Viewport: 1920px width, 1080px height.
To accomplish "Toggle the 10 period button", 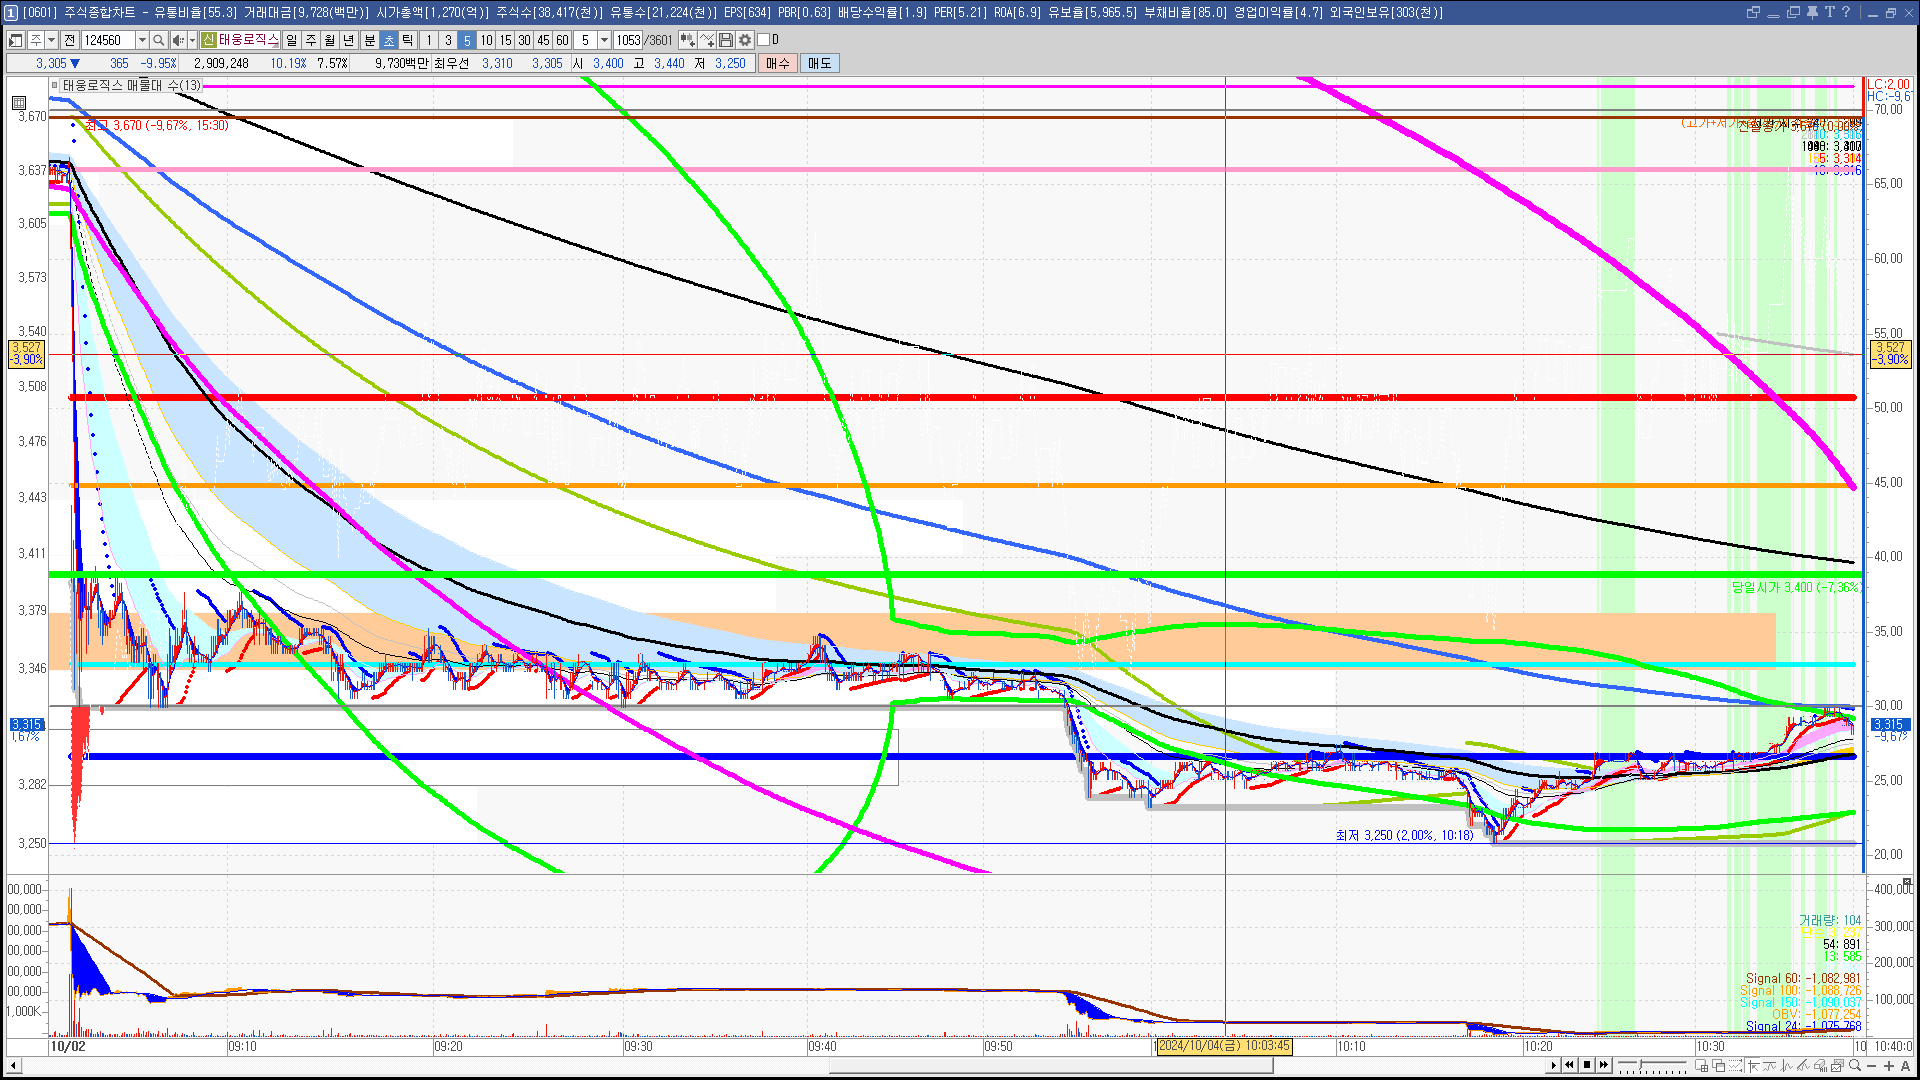I will pos(486,40).
